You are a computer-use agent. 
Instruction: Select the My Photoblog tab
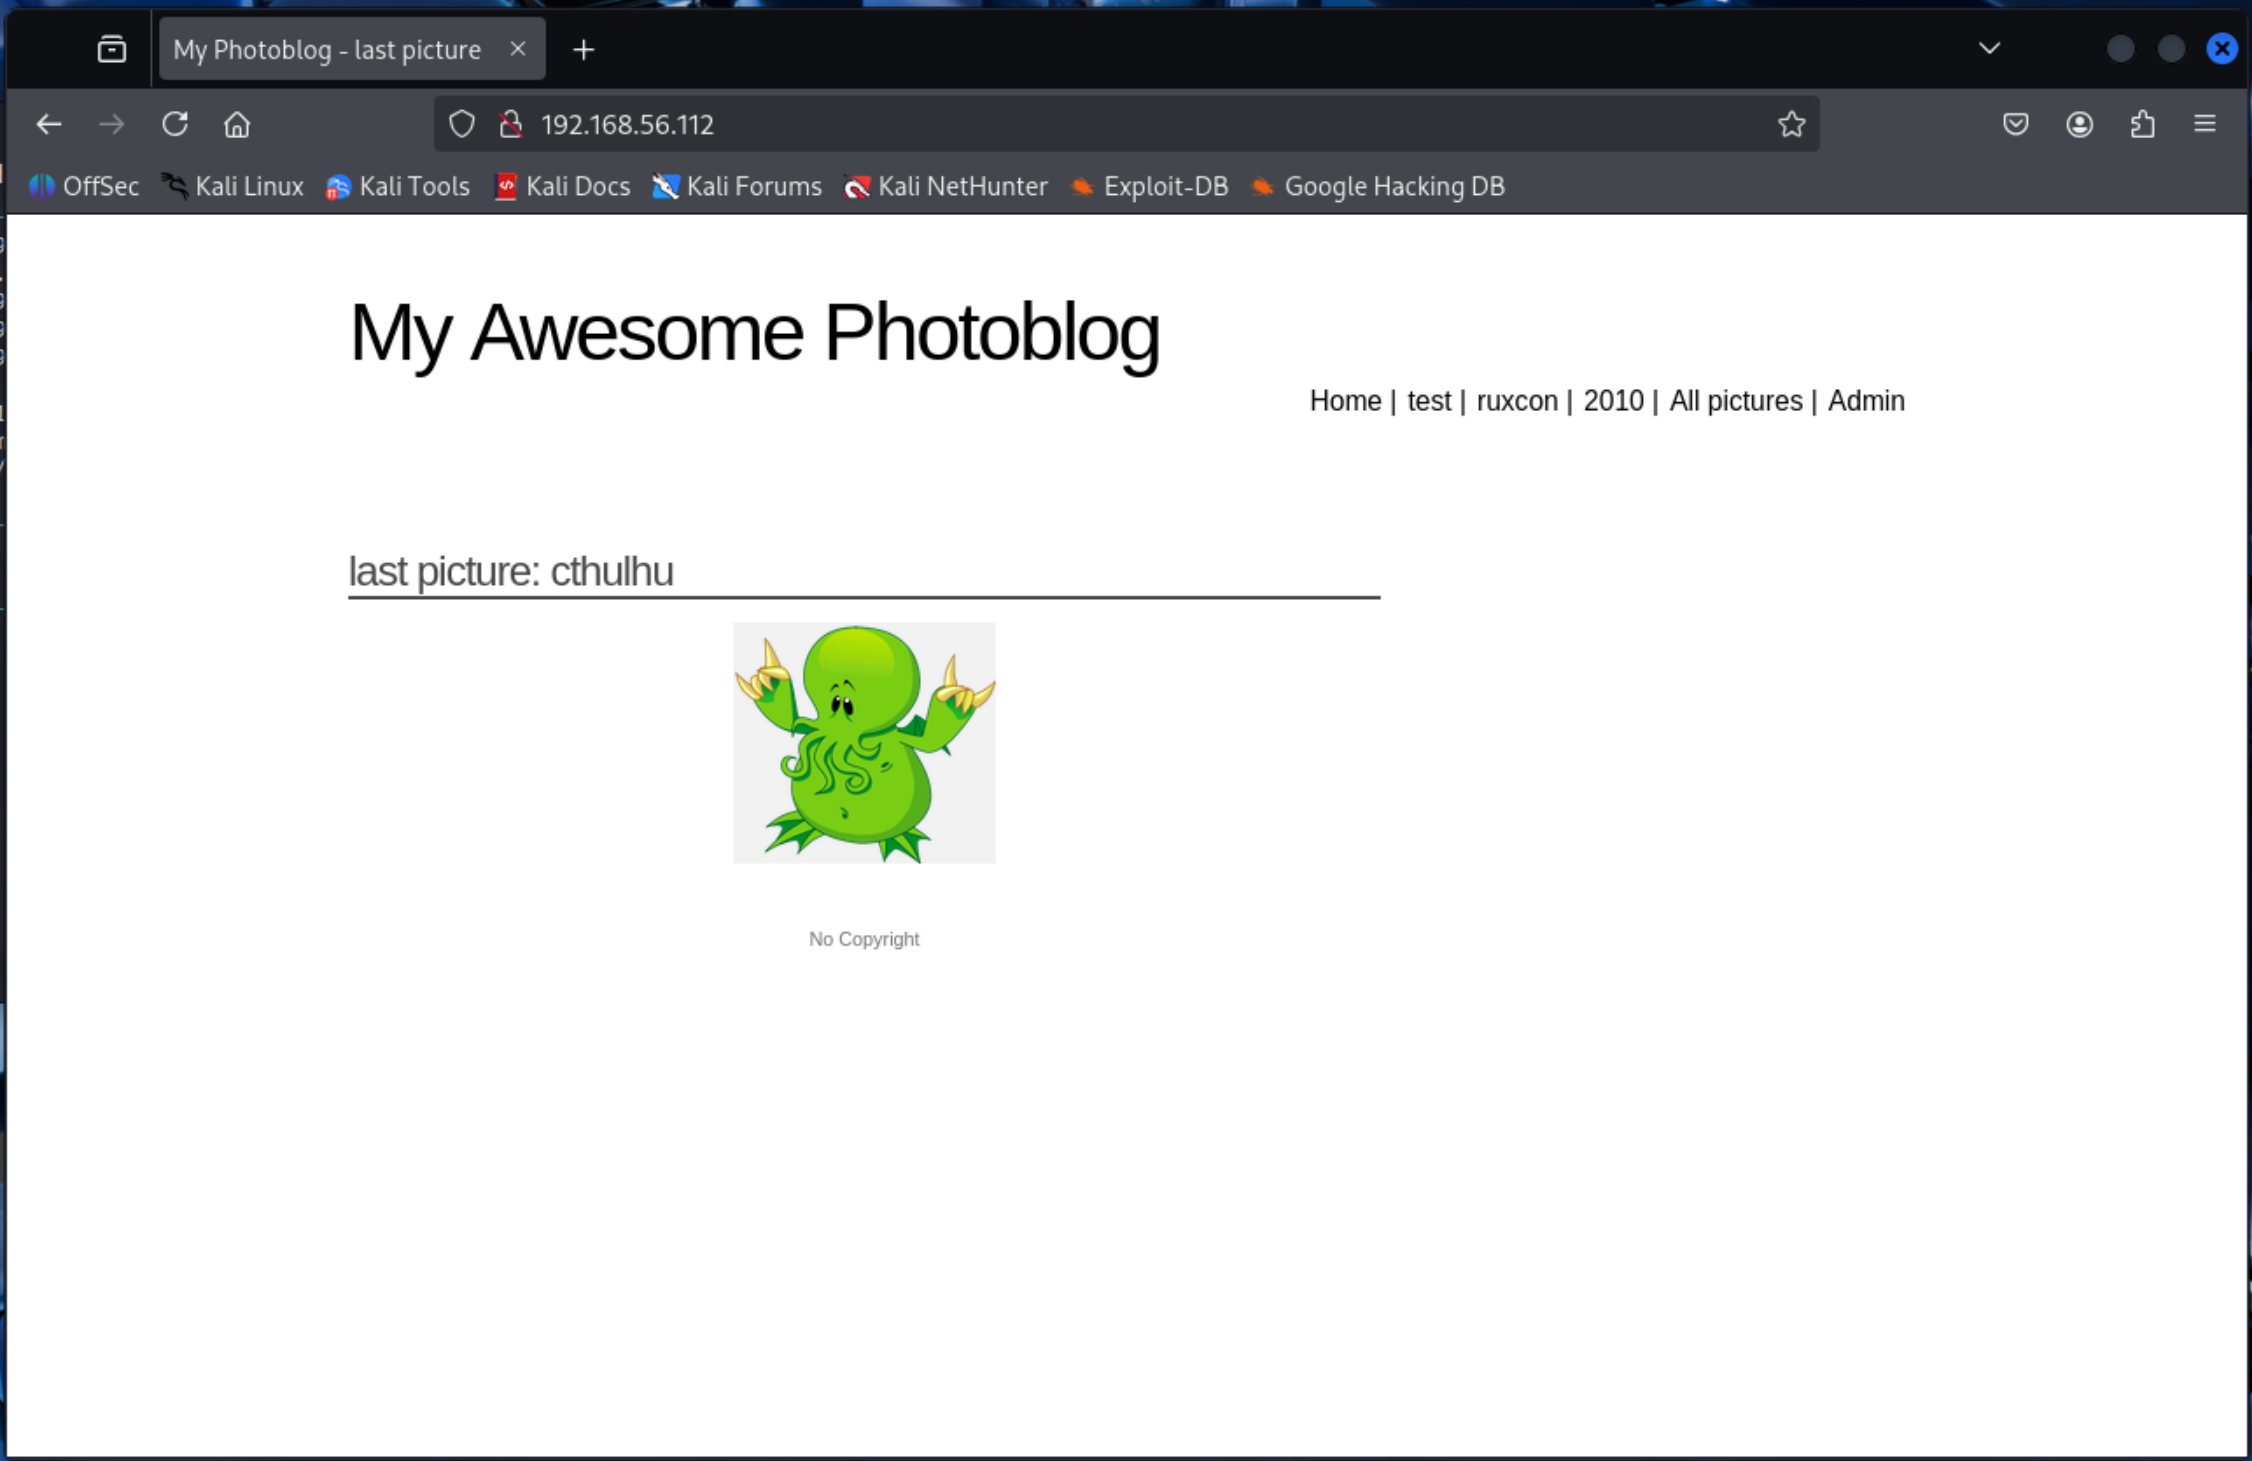[327, 49]
